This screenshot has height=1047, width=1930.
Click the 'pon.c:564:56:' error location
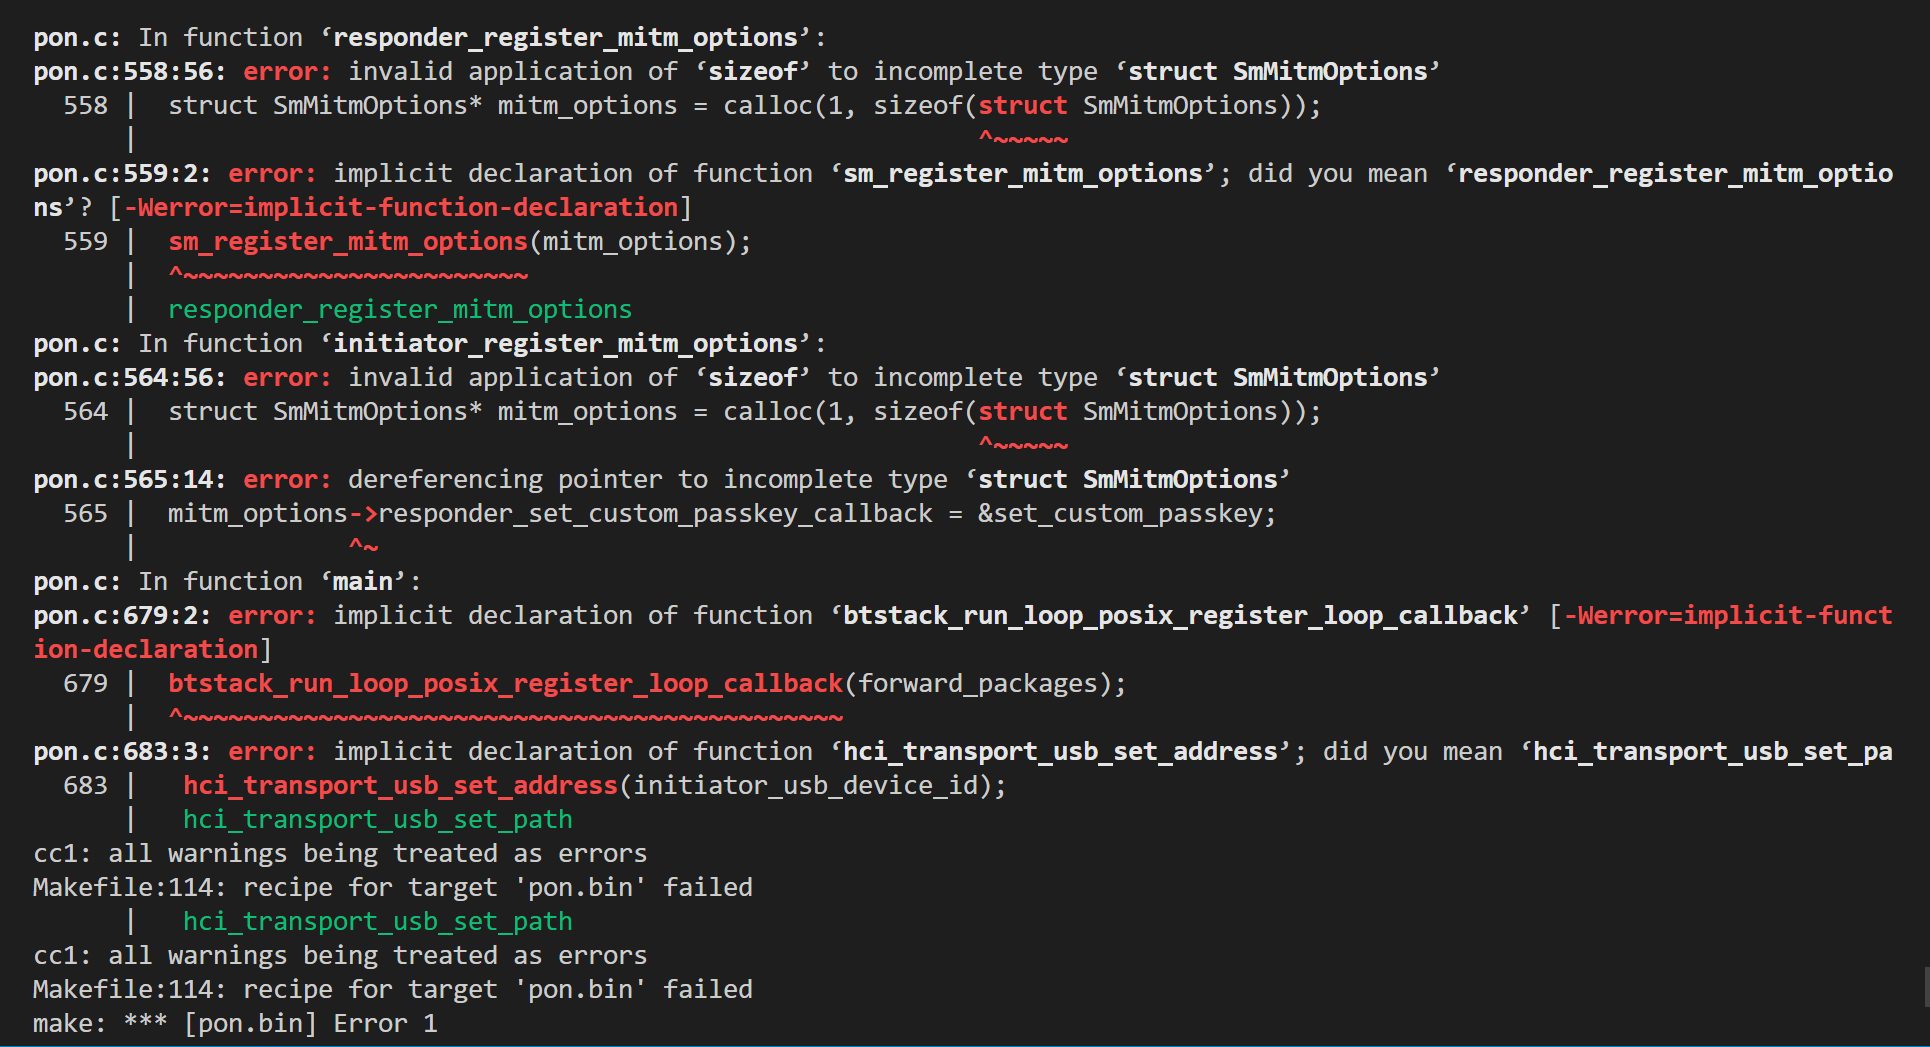click(x=130, y=378)
